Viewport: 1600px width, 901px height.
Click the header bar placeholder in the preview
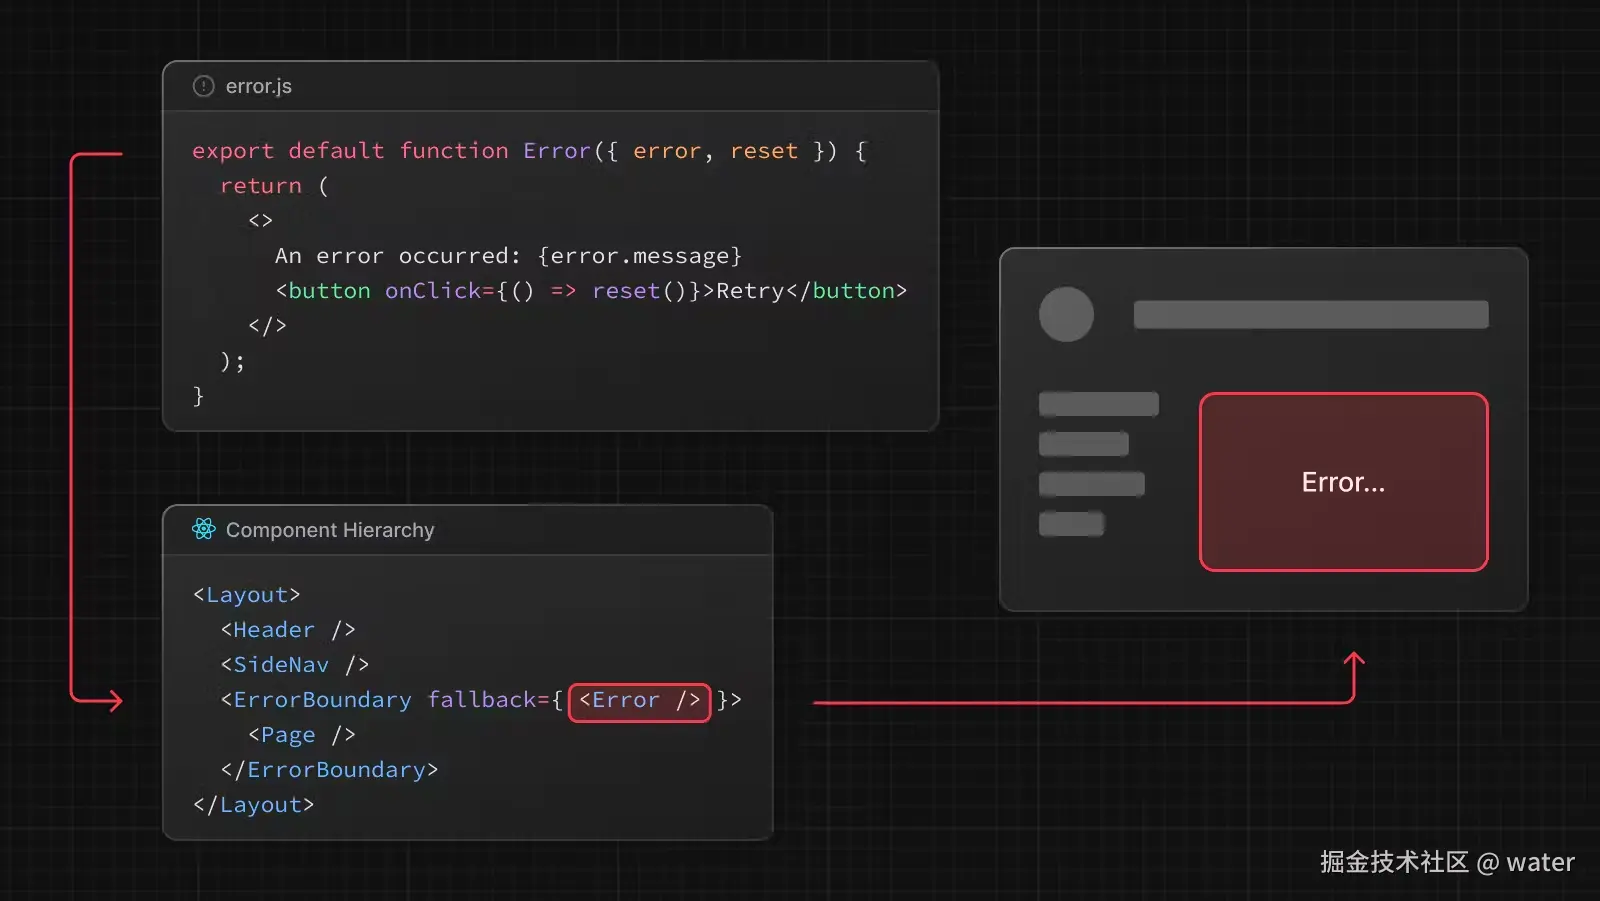point(1311,314)
